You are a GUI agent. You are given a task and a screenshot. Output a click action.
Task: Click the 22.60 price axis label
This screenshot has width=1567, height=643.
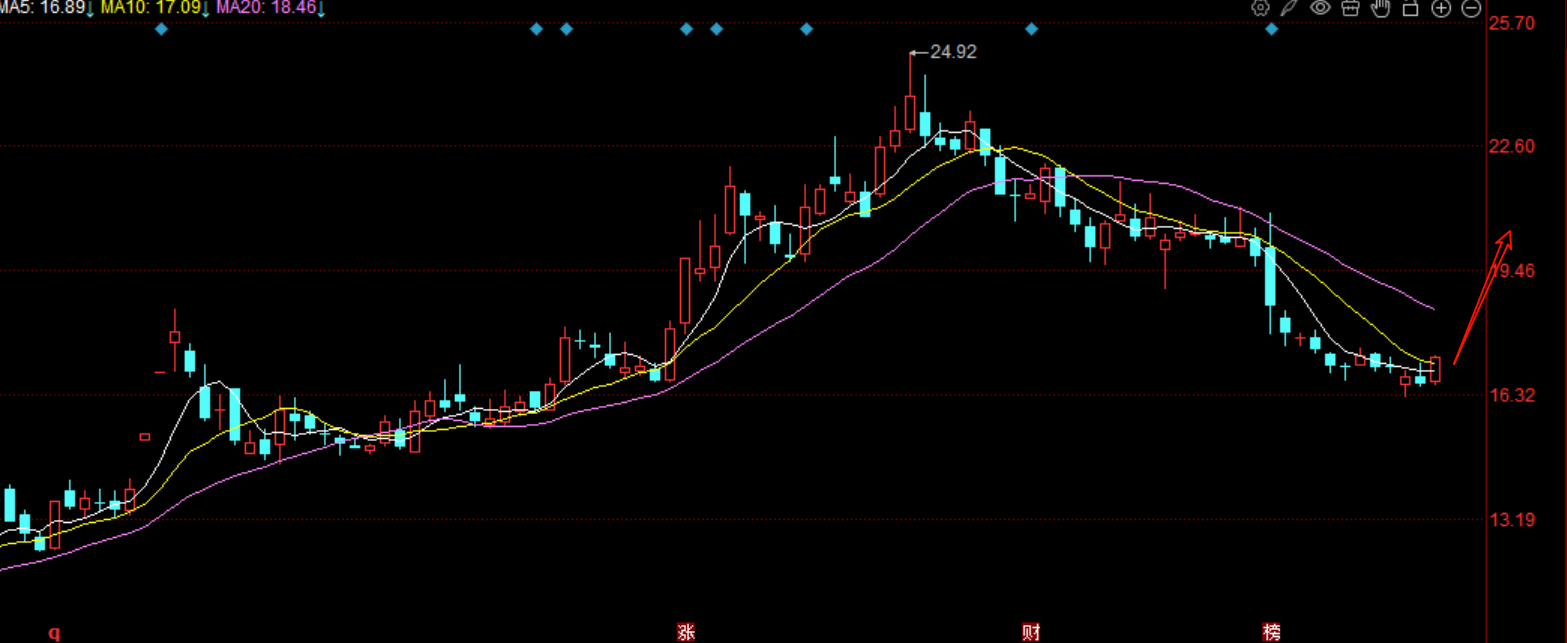1512,146
